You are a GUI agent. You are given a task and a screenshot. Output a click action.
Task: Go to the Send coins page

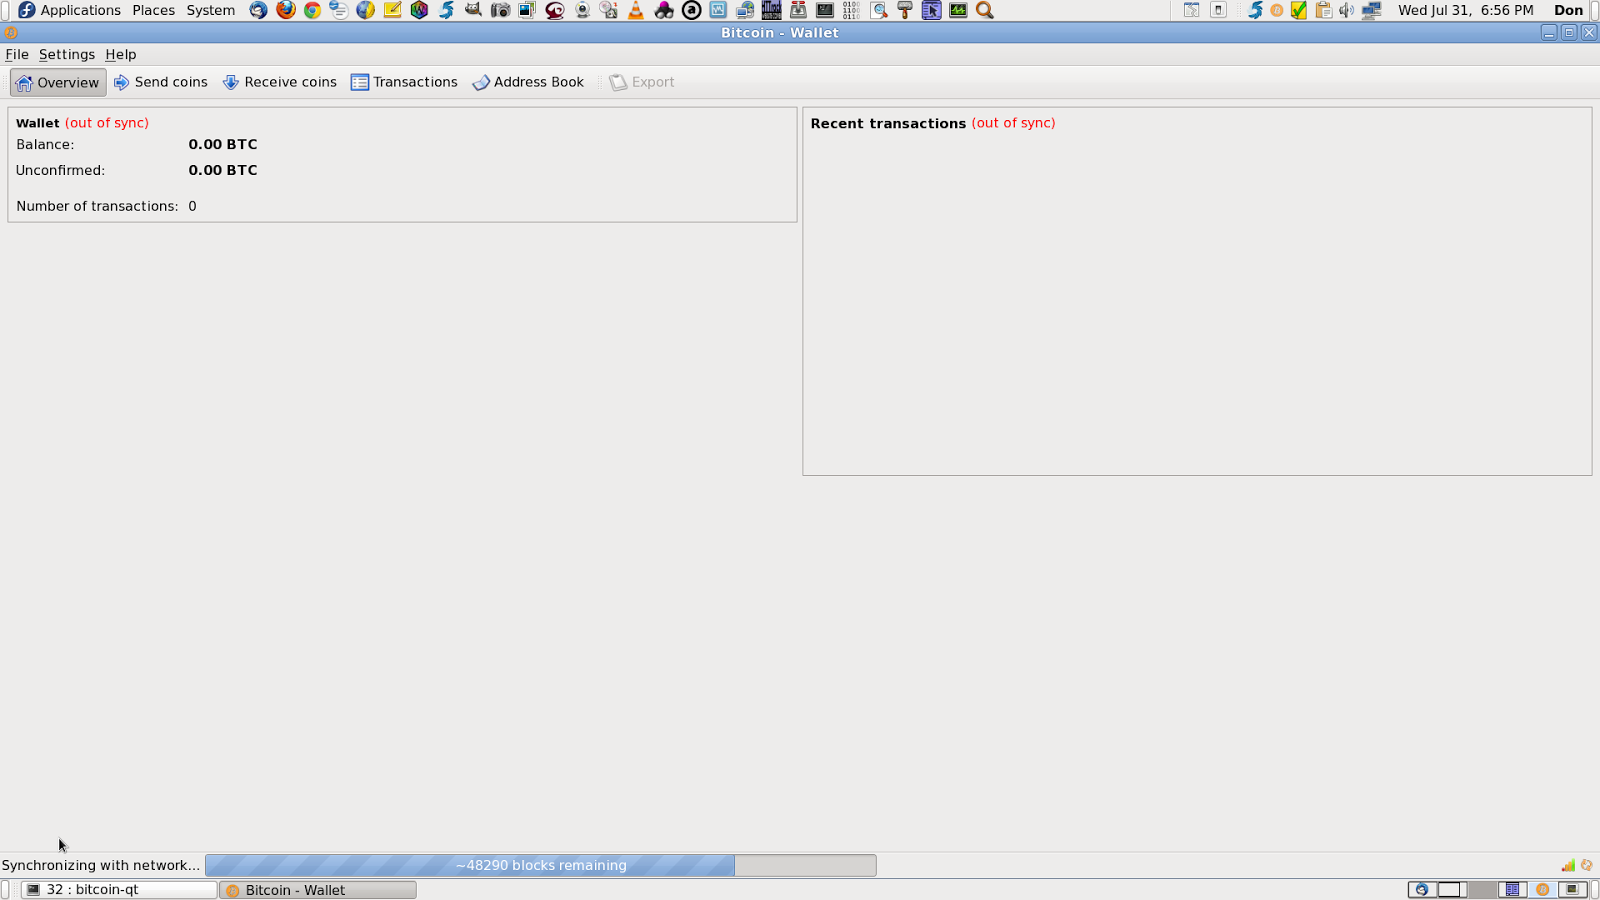click(x=161, y=82)
